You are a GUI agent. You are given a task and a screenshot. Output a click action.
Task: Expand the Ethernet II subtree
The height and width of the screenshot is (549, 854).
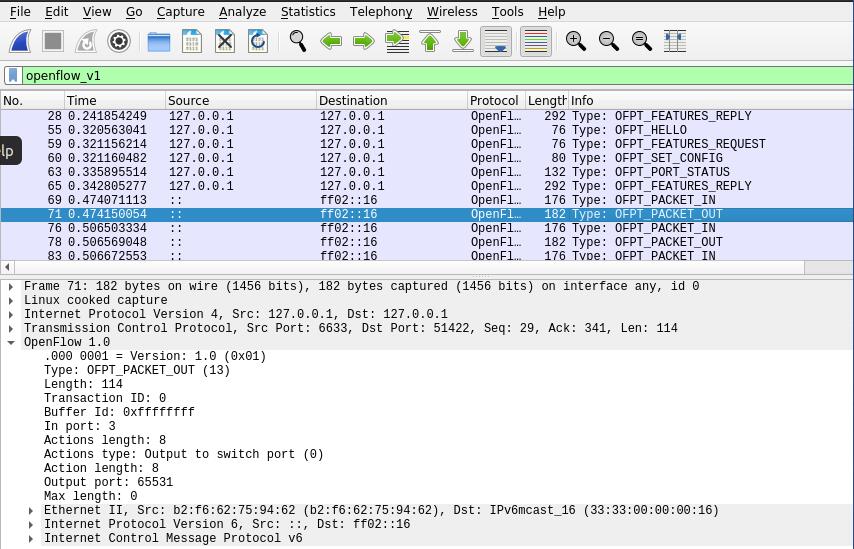pos(31,510)
